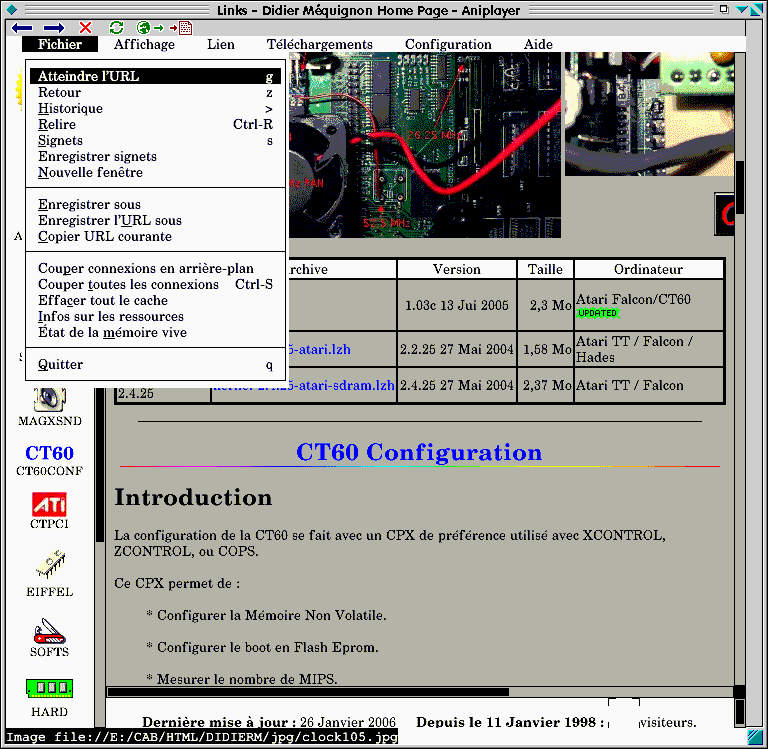Choose Nouvelle fenêtre entry
The width and height of the screenshot is (768, 749).
[155, 172]
